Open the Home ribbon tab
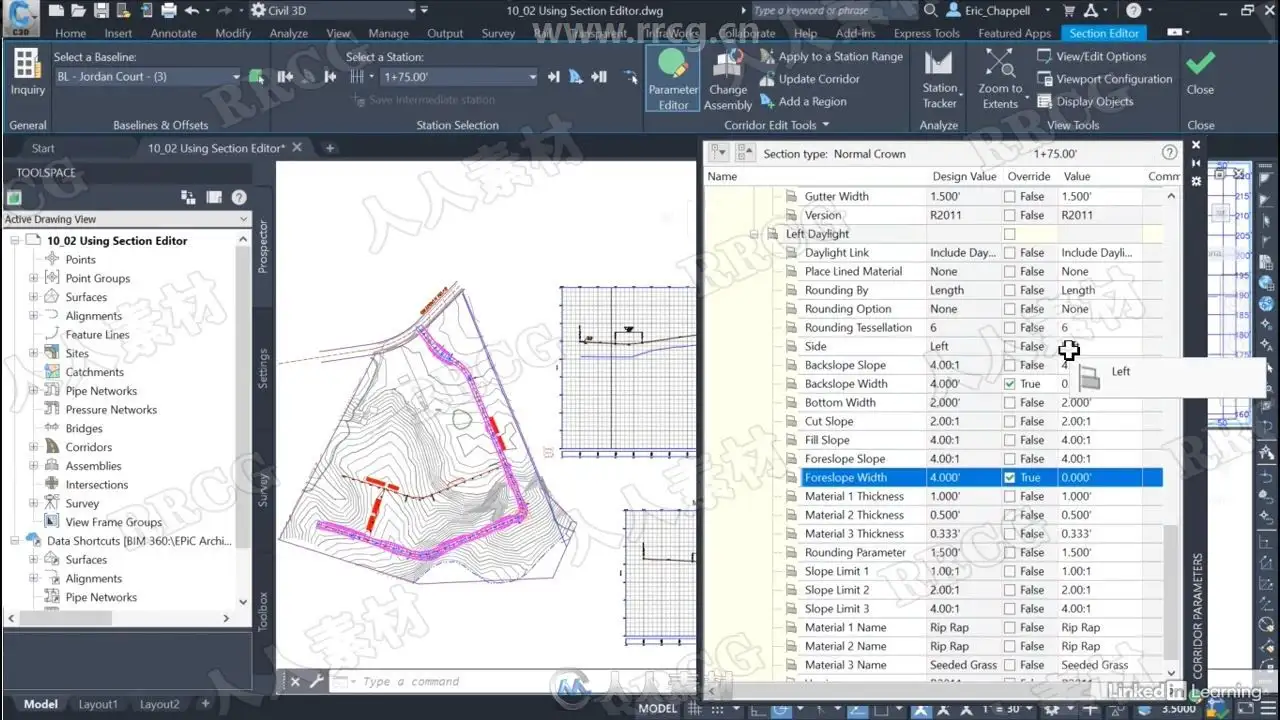 (x=70, y=33)
